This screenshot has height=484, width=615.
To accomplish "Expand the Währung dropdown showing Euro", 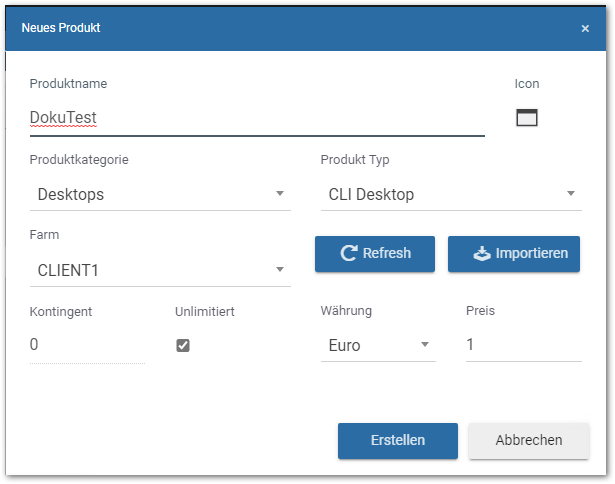I will tap(378, 346).
